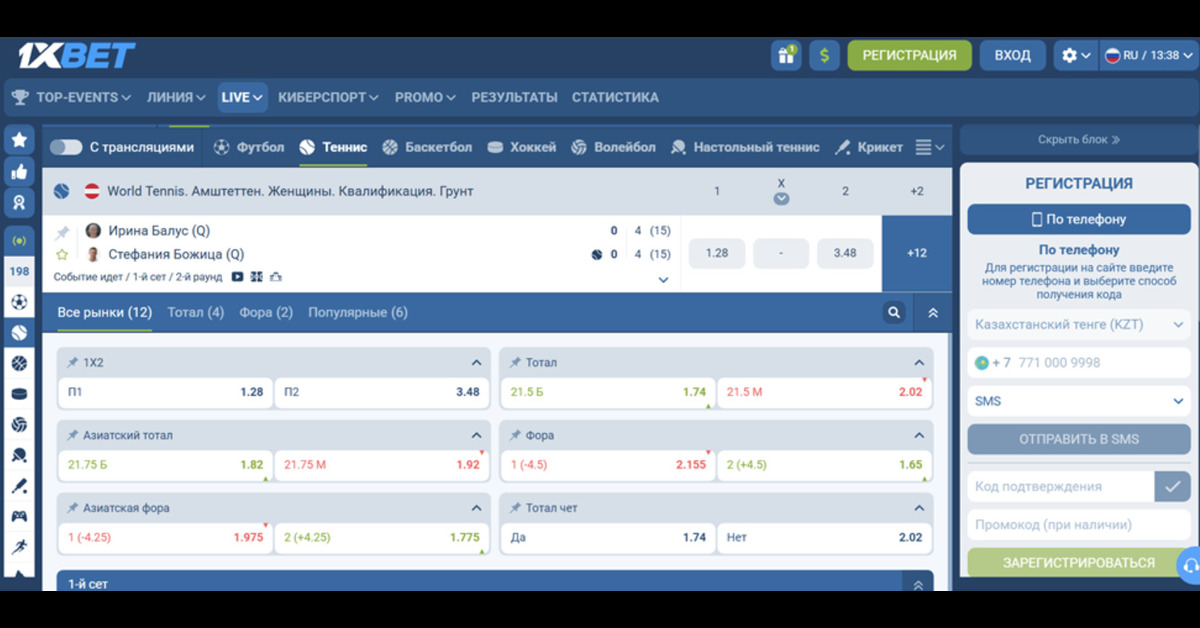Screen dimensions: 1200x628
Task: Add Стефания Божица match to favorites star
Action: (62, 255)
